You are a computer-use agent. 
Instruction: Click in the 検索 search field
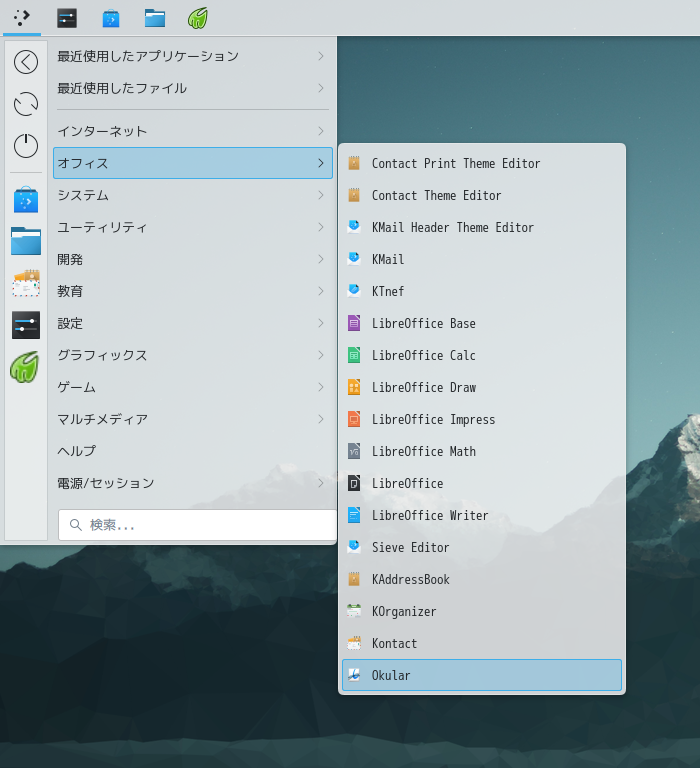point(197,525)
